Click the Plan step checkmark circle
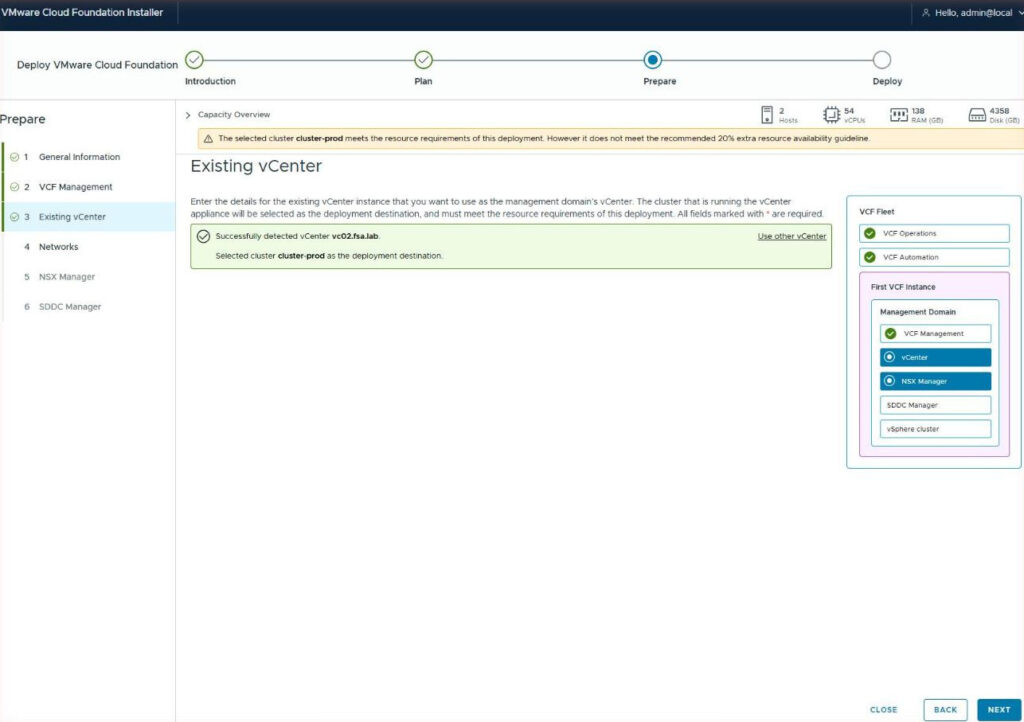Screen dimensions: 1024x722 point(423,60)
